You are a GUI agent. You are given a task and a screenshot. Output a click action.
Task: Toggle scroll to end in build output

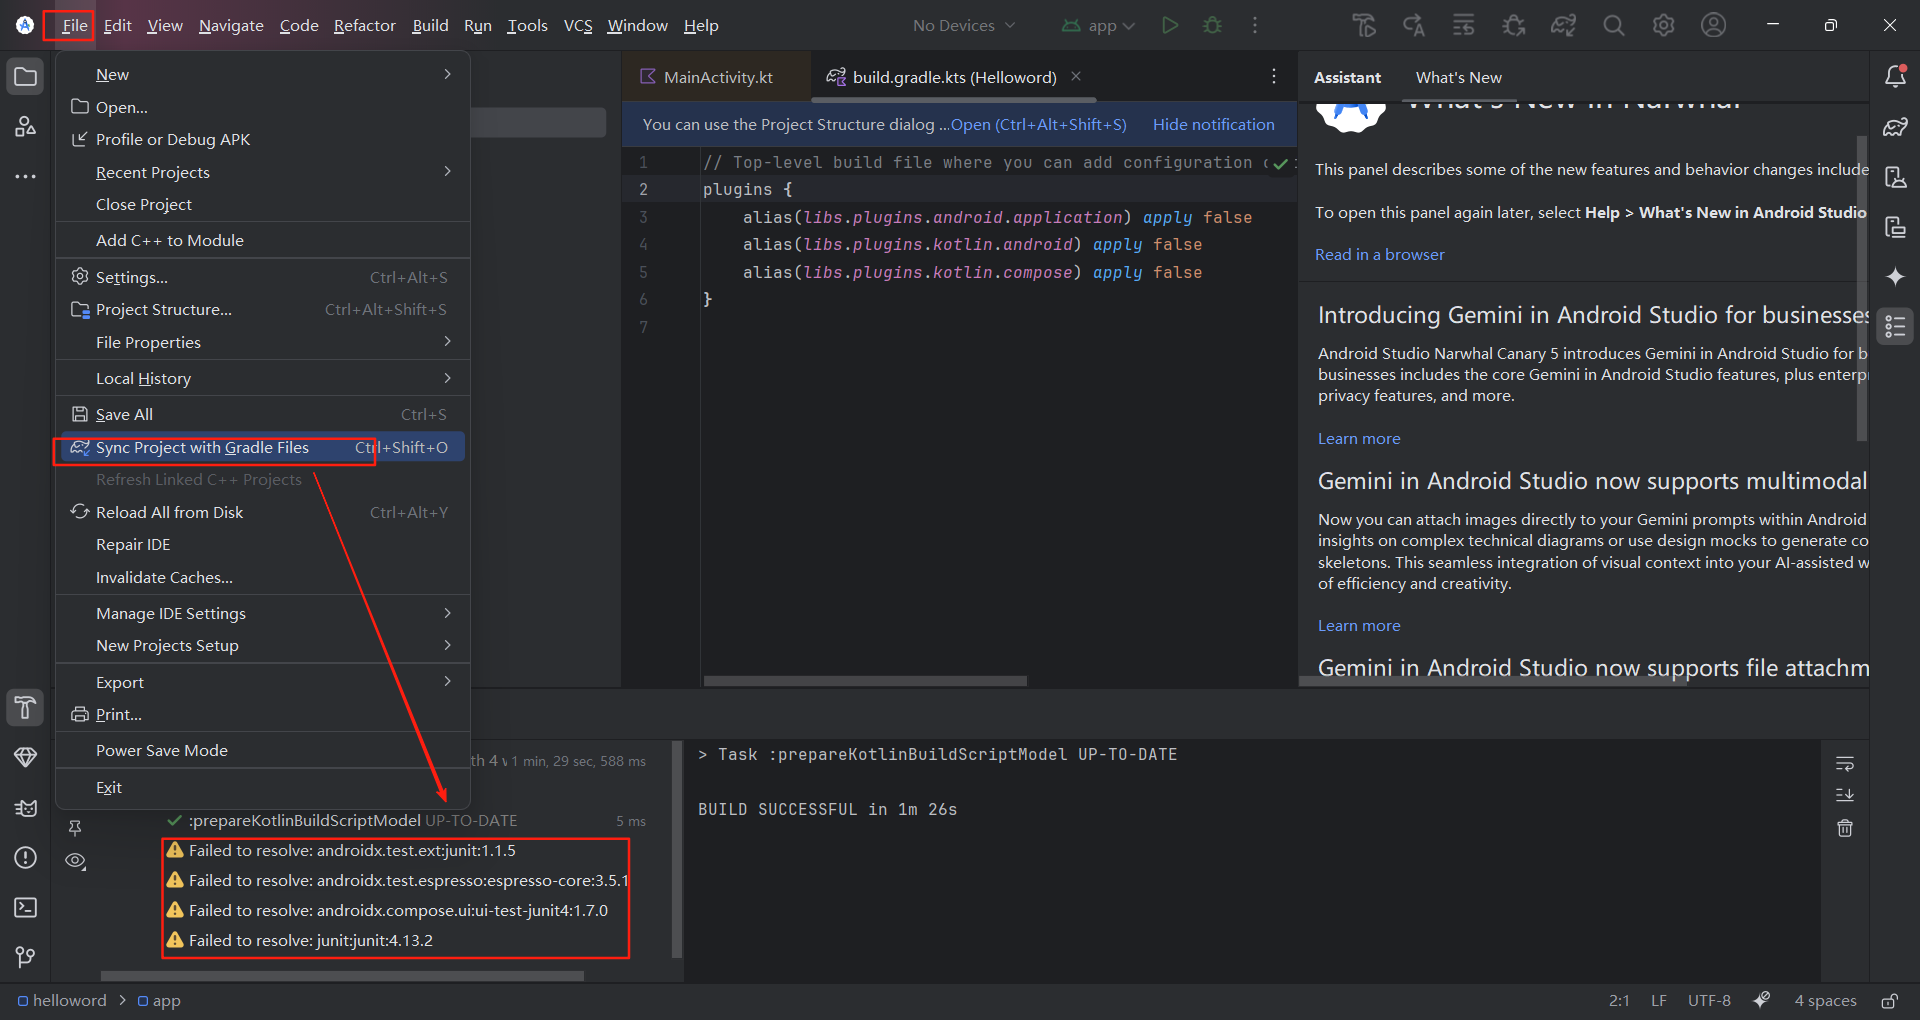(x=1845, y=796)
